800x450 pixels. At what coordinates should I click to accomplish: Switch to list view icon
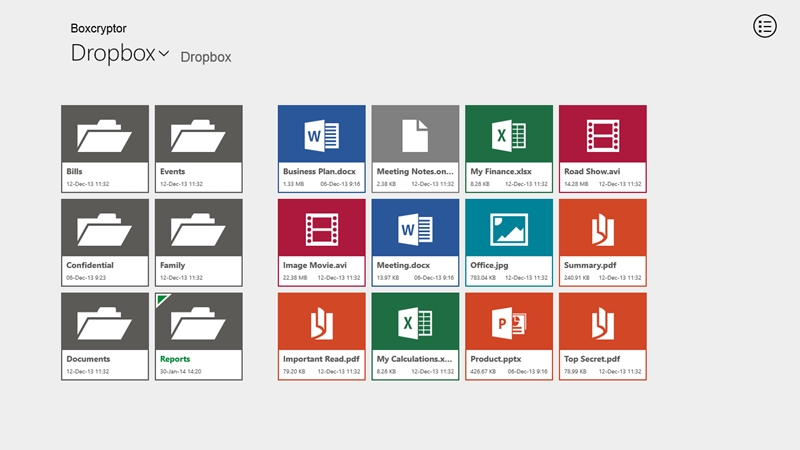(765, 26)
